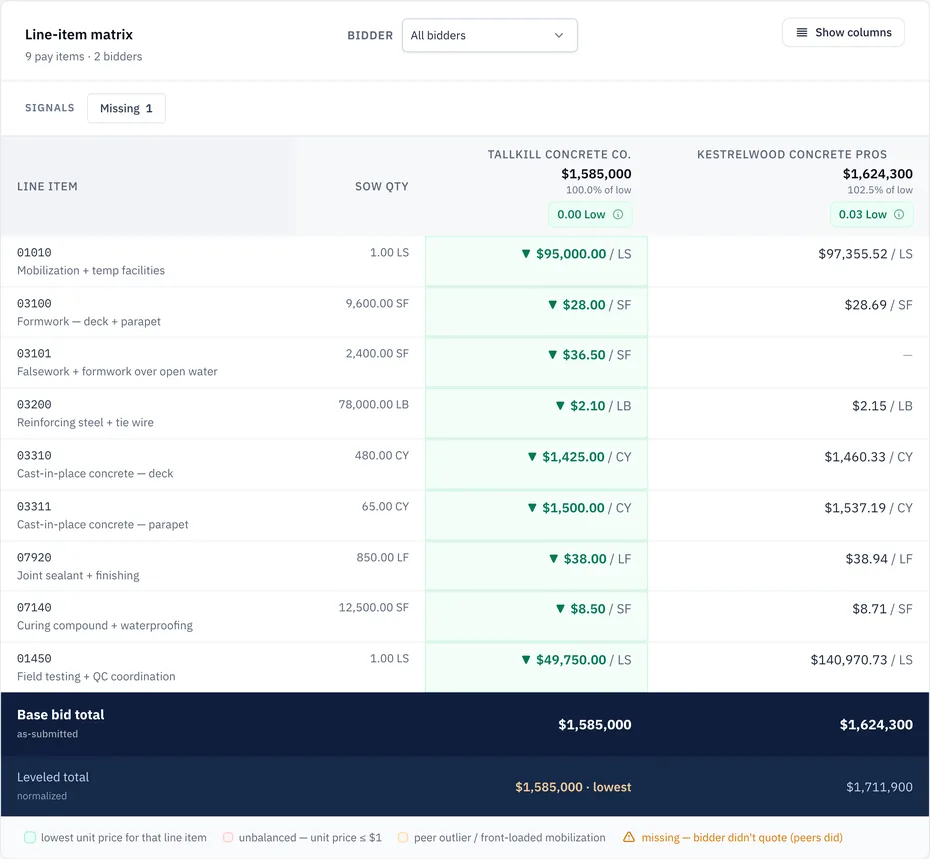
Task: Click Kestrelwood price $8.71 / SF
Action: tap(882, 609)
